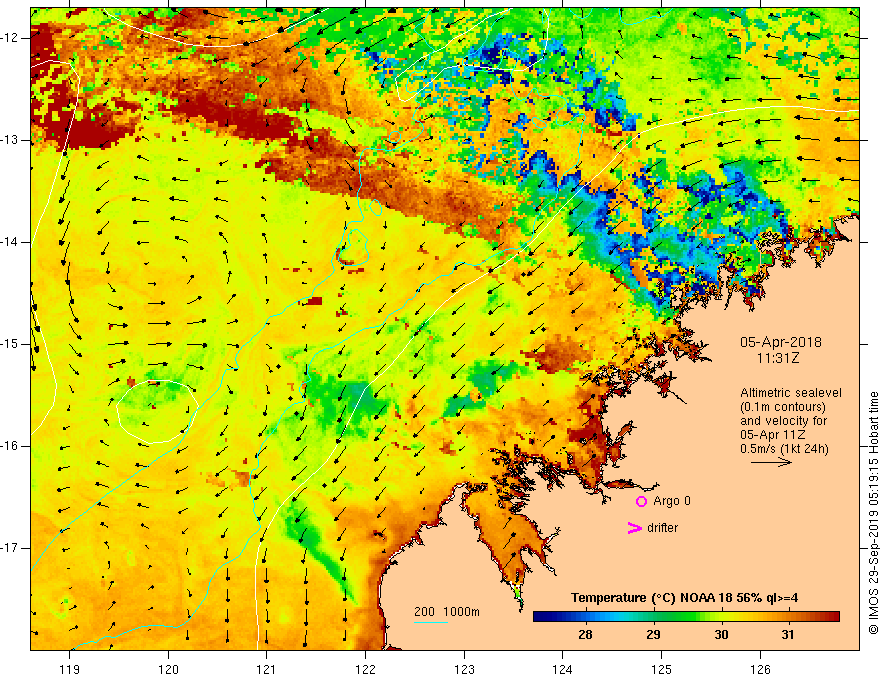The height and width of the screenshot is (680, 880).
Task: Click the 'Altimetric sealevel' caption line
Action: point(791,393)
